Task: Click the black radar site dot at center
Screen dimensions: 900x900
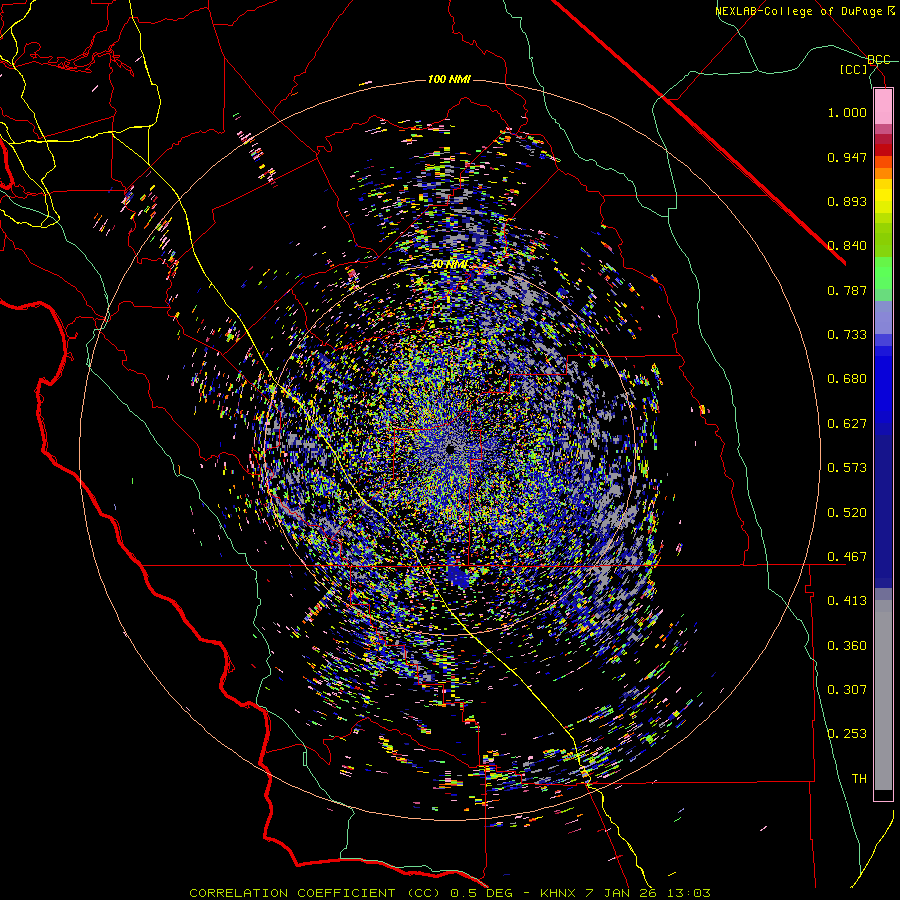Action: pyautogui.click(x=451, y=449)
